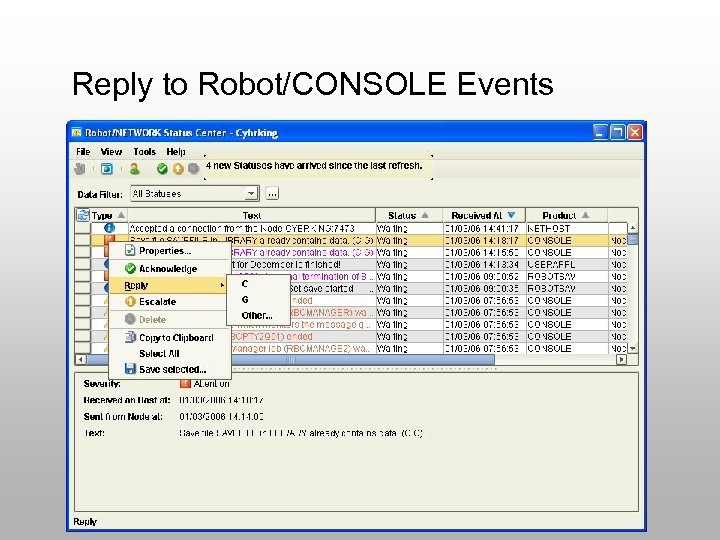Click the hand icon in the toolbar
720x540 pixels.
pos(80,169)
